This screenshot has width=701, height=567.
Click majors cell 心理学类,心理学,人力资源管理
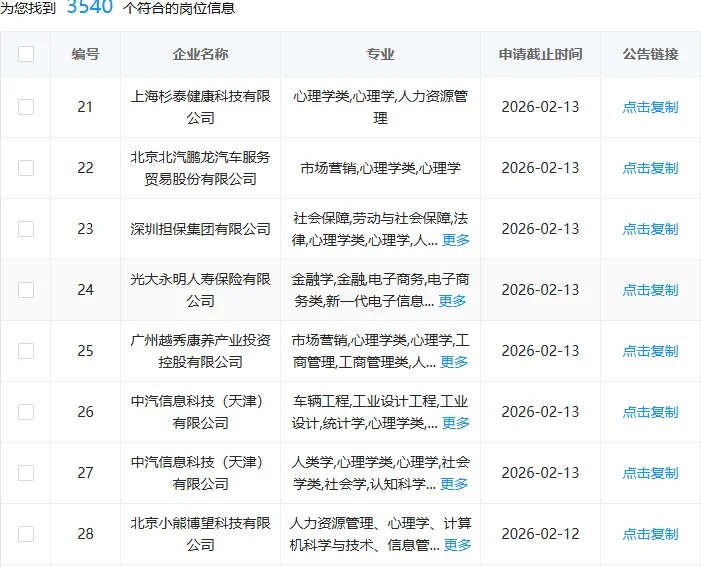380,107
